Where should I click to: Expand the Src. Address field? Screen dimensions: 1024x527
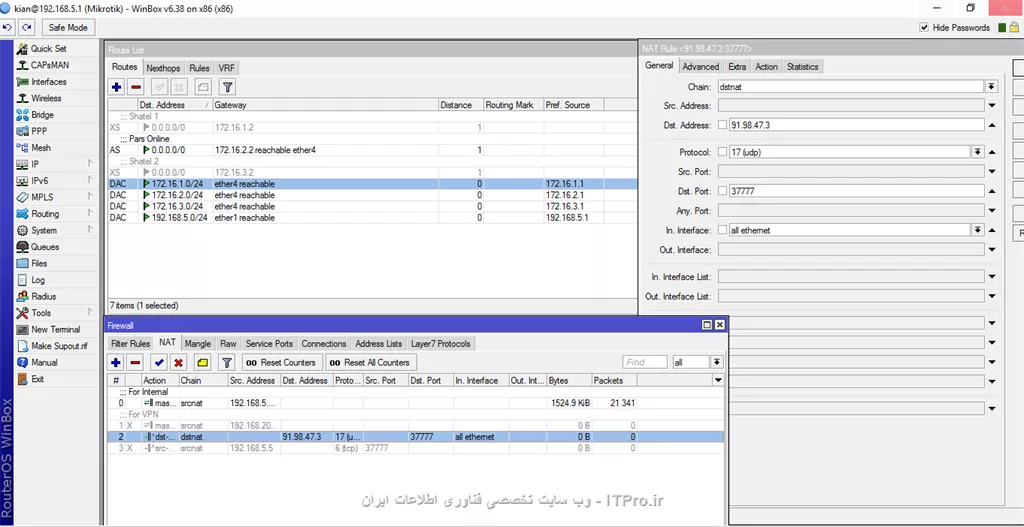coord(992,106)
